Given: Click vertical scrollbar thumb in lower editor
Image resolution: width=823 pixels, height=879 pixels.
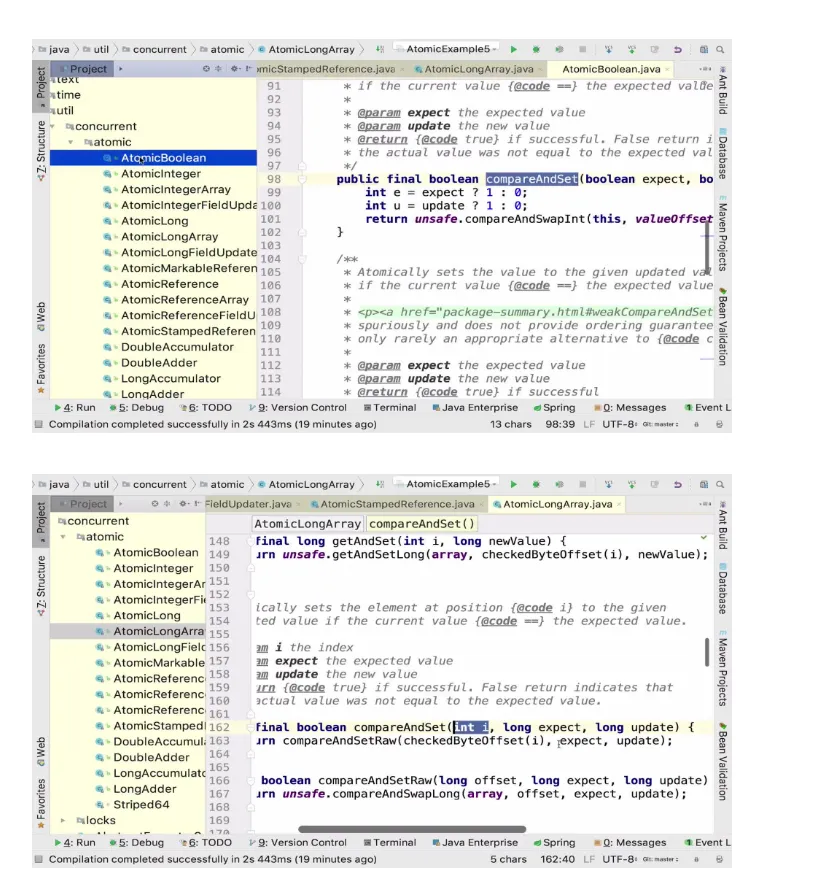Looking at the screenshot, I should click(708, 652).
